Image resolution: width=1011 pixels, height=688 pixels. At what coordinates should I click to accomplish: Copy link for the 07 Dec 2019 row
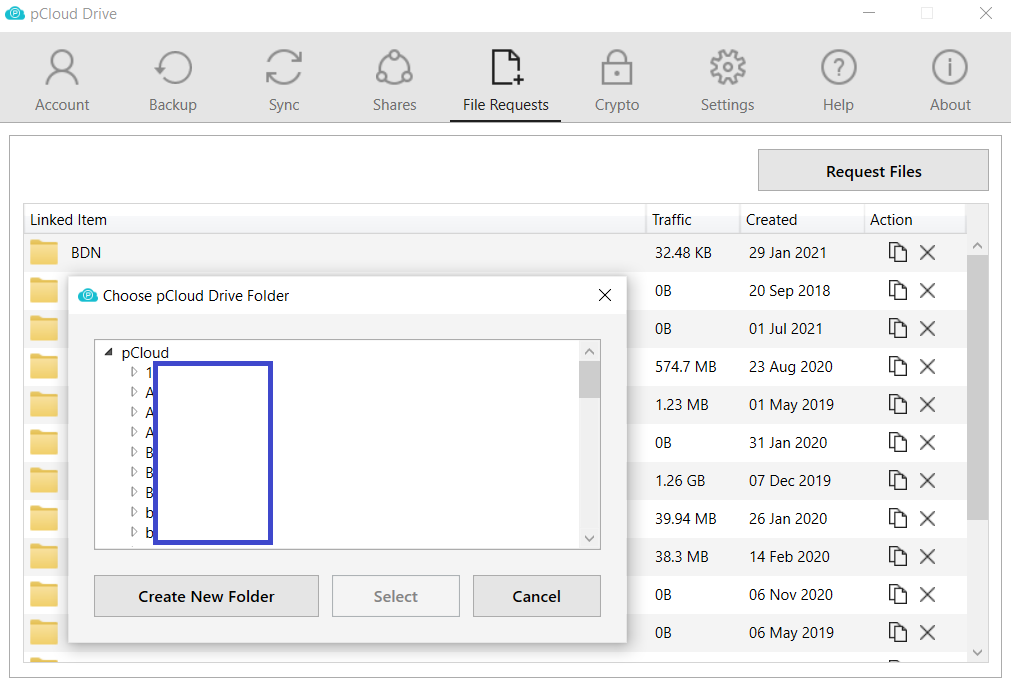tap(898, 480)
